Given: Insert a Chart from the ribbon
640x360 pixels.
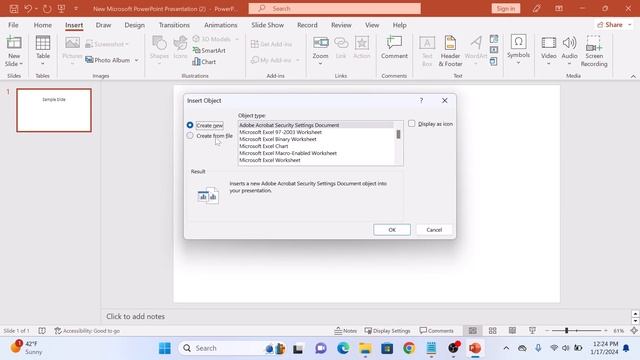Looking at the screenshot, I should point(204,62).
